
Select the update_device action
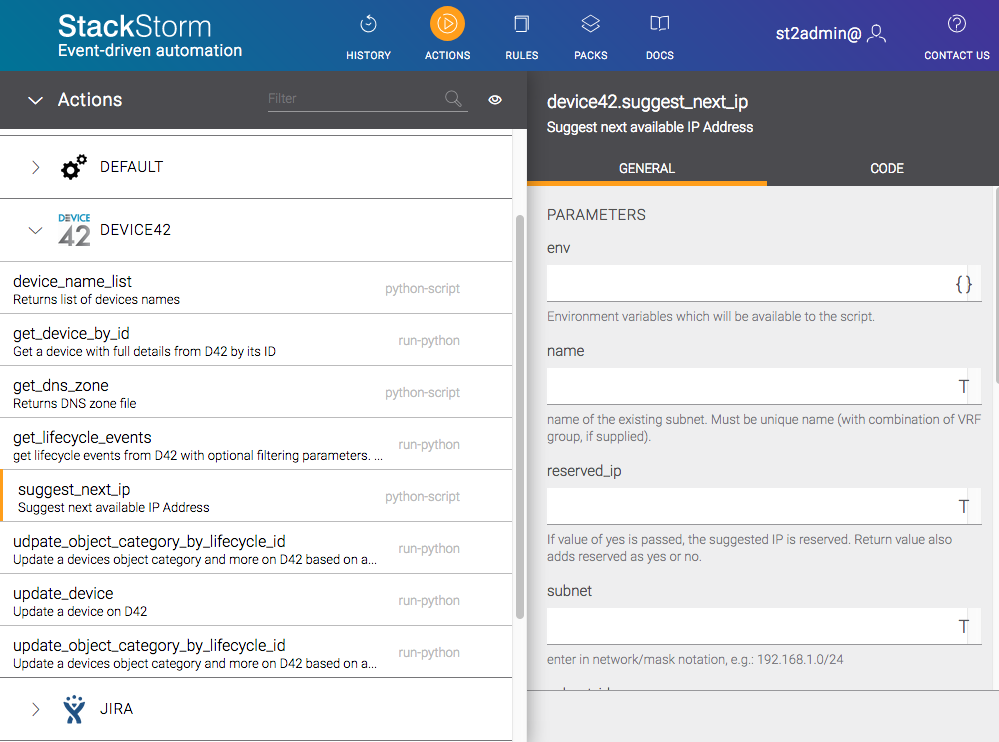click(256, 601)
